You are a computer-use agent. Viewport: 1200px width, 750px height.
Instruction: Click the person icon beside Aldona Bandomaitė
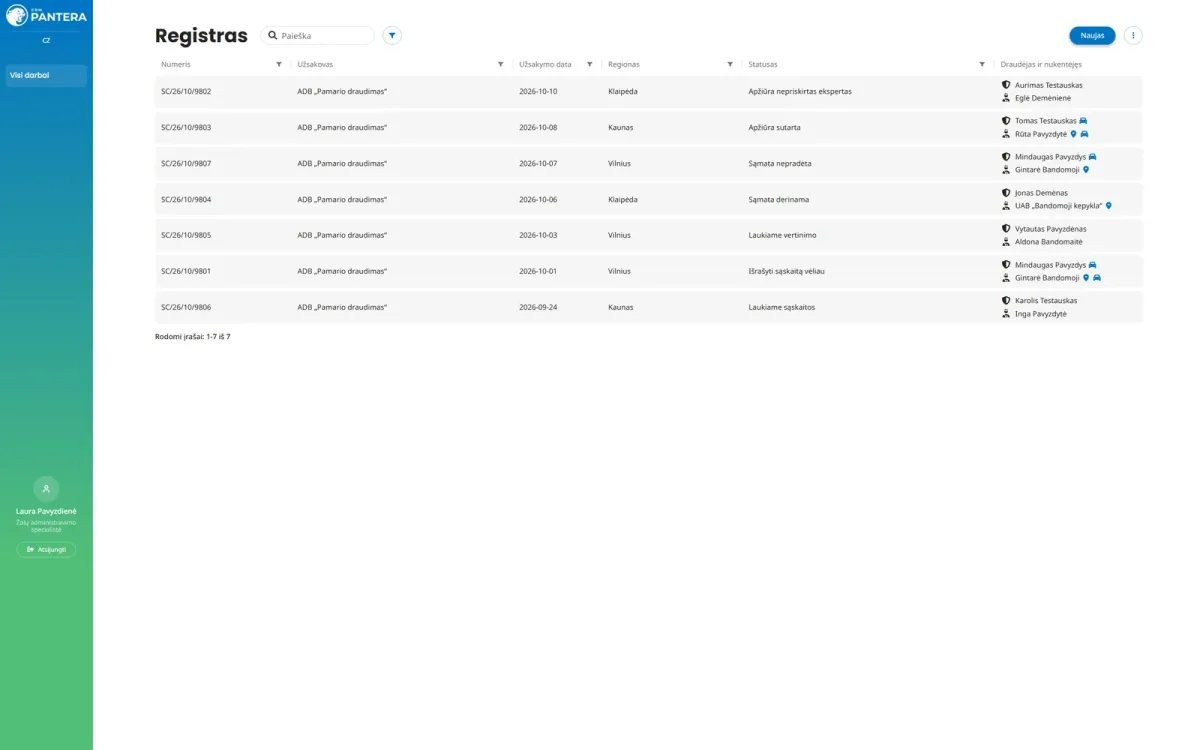(x=1006, y=242)
